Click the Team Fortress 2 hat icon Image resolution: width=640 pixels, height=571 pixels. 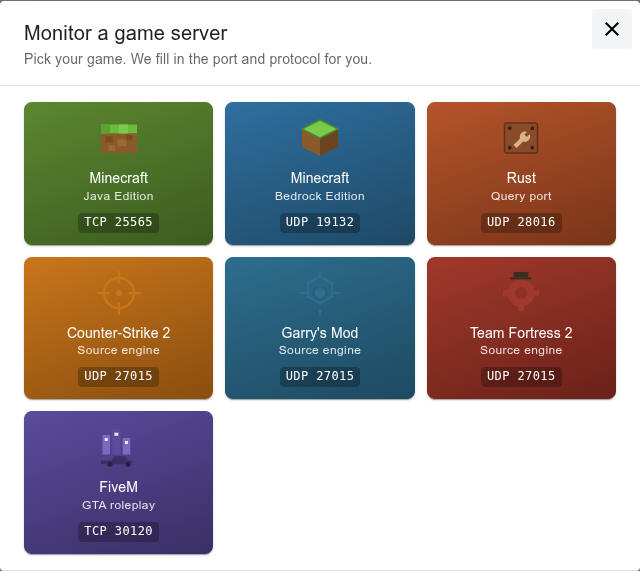pos(521,291)
